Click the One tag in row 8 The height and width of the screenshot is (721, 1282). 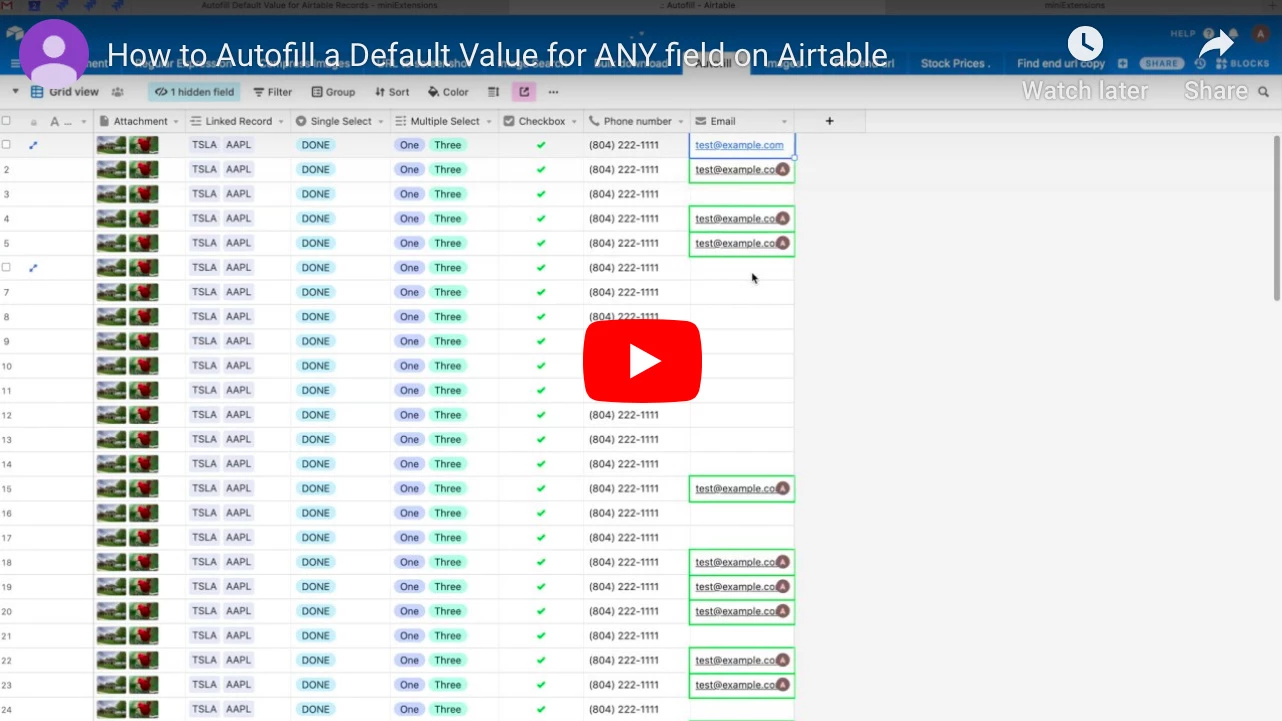coord(409,317)
